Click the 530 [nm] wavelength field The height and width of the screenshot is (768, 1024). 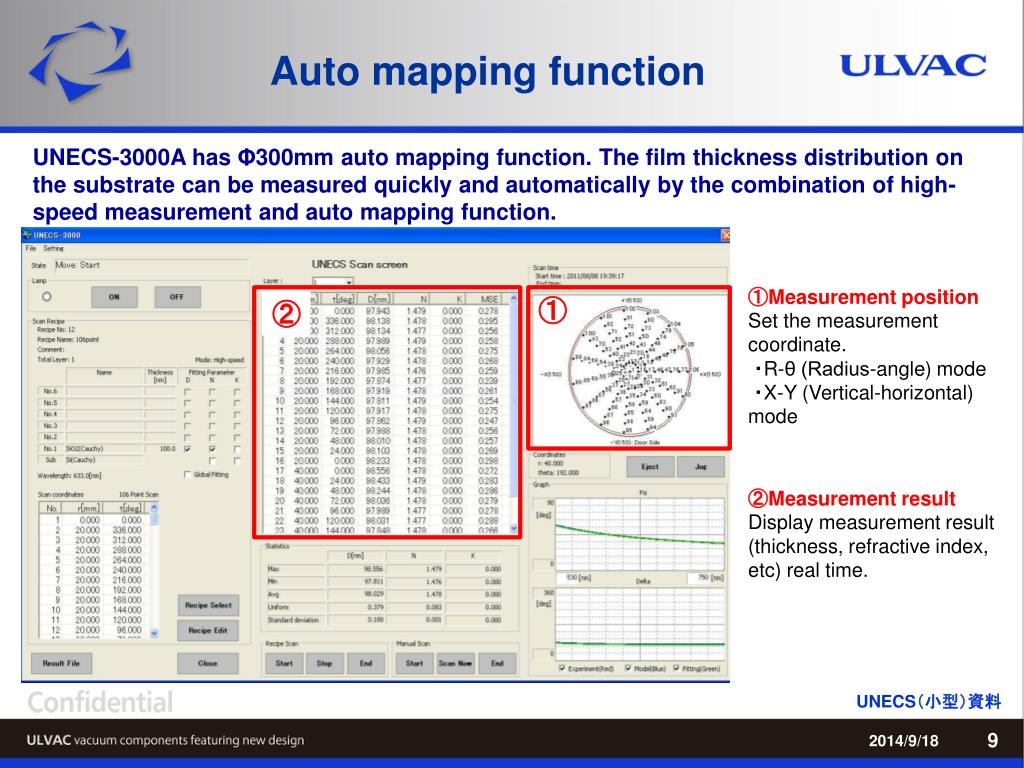coord(575,579)
